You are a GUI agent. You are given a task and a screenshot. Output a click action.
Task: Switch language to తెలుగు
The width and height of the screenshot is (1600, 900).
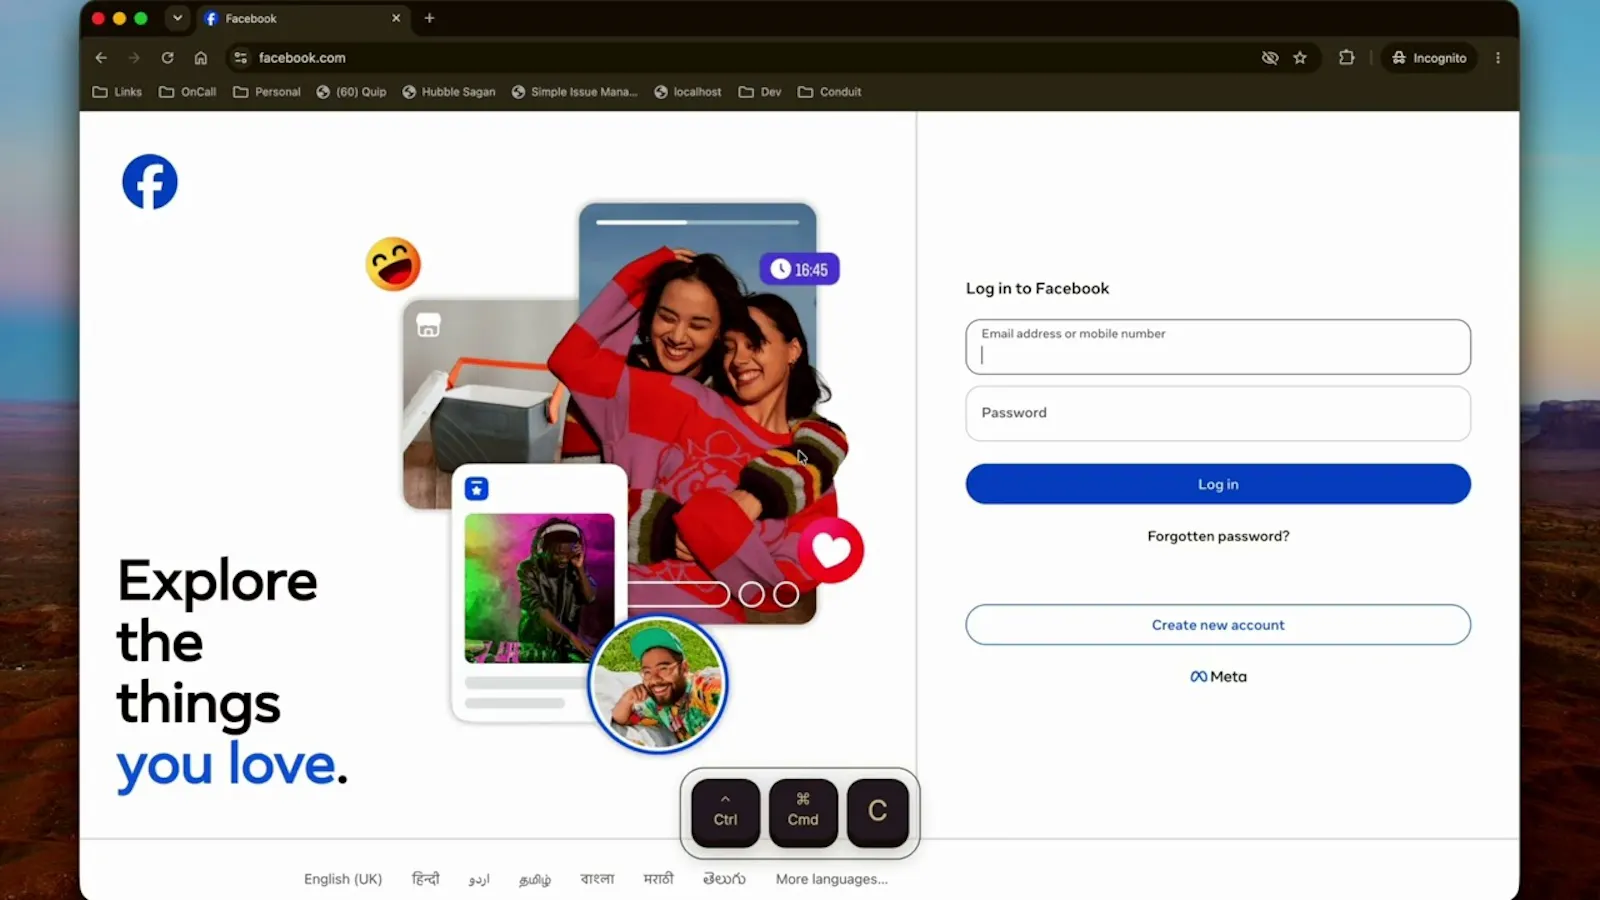click(x=724, y=879)
